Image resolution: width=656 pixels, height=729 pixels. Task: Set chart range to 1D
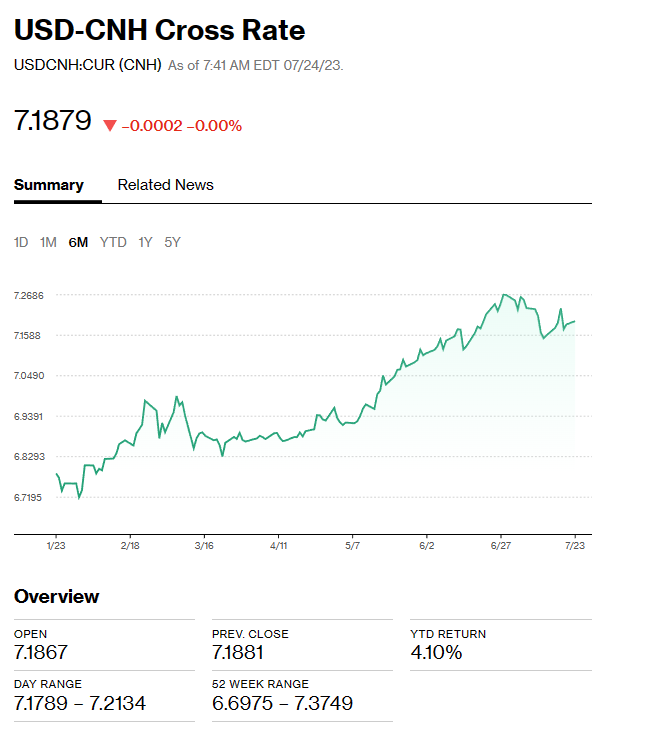click(x=21, y=242)
